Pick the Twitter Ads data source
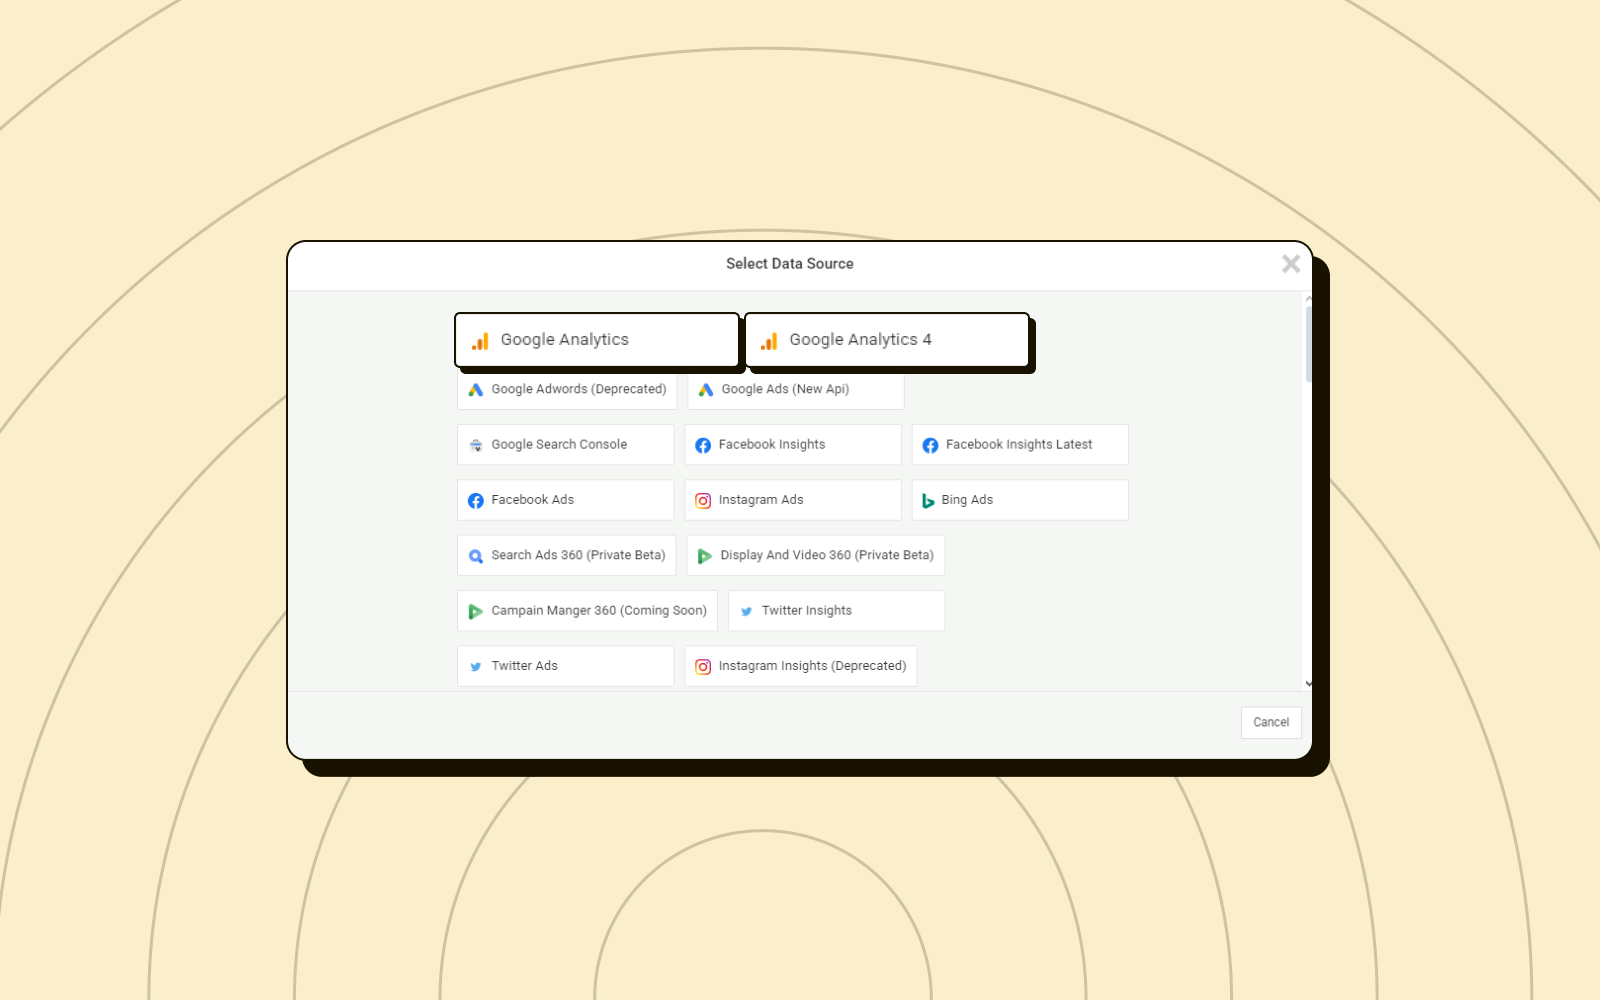This screenshot has width=1600, height=1000. 565,666
